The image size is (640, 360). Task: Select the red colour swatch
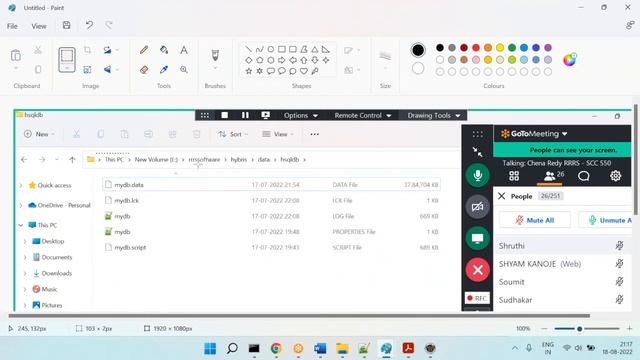[x=476, y=48]
